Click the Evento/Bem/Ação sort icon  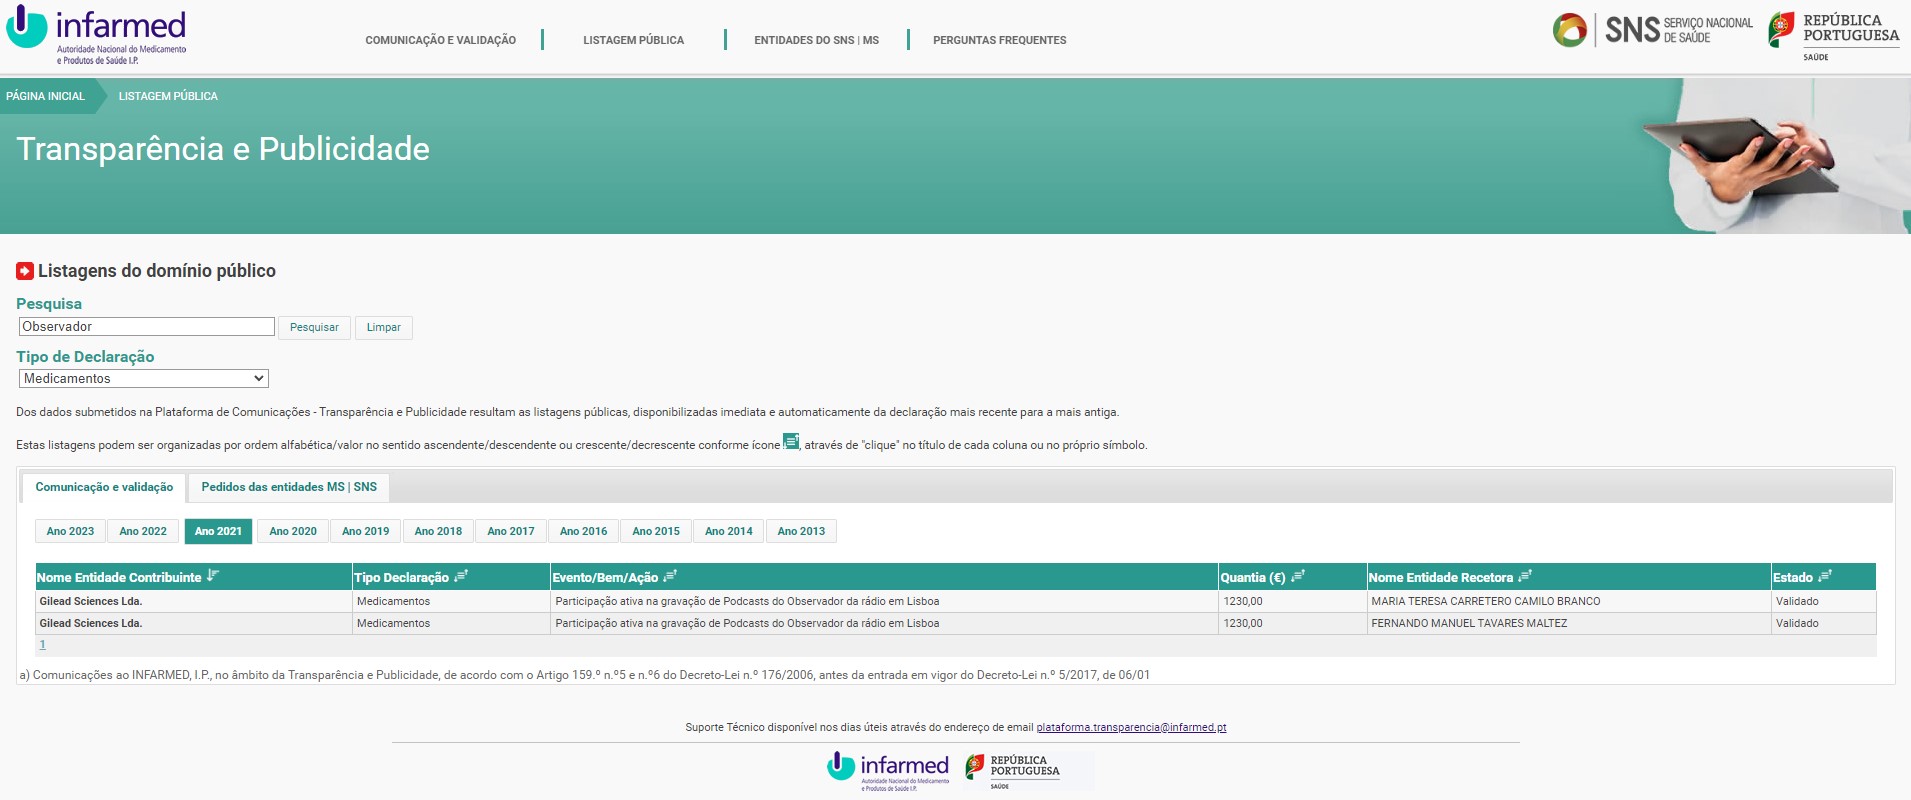pos(670,576)
